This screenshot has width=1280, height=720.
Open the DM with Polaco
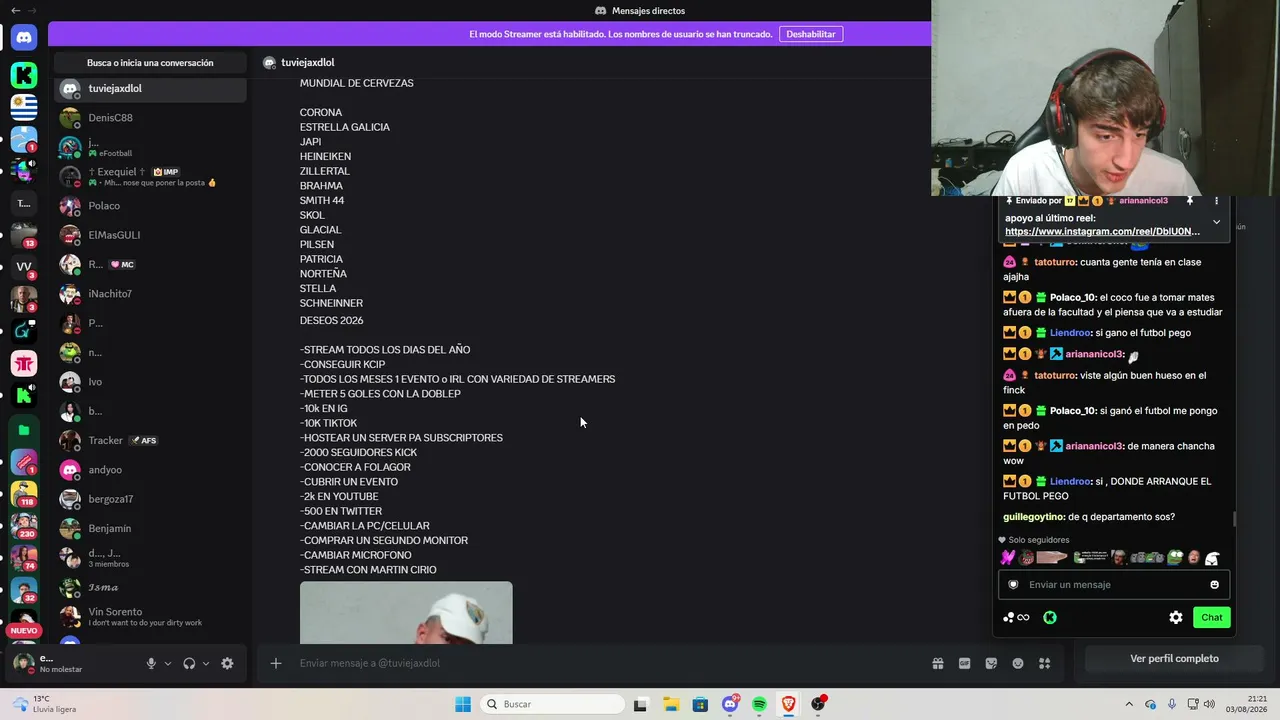click(x=150, y=206)
